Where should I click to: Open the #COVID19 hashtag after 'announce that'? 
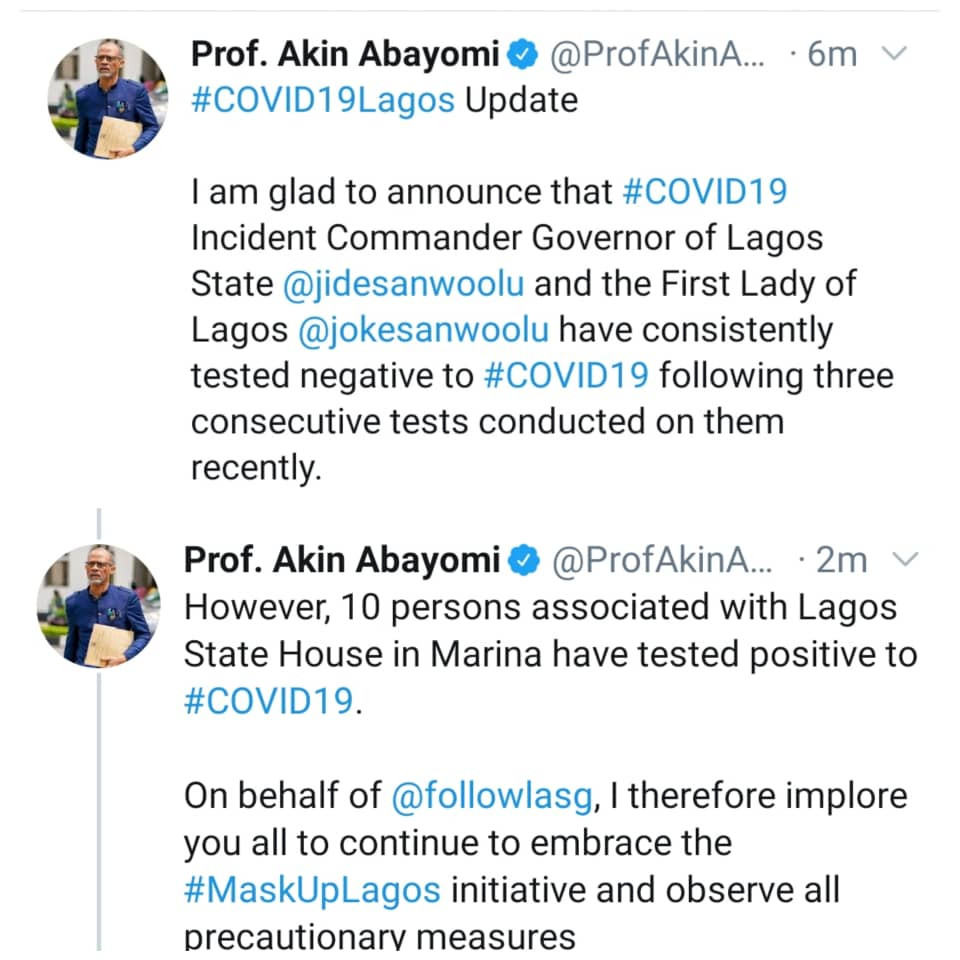(705, 192)
